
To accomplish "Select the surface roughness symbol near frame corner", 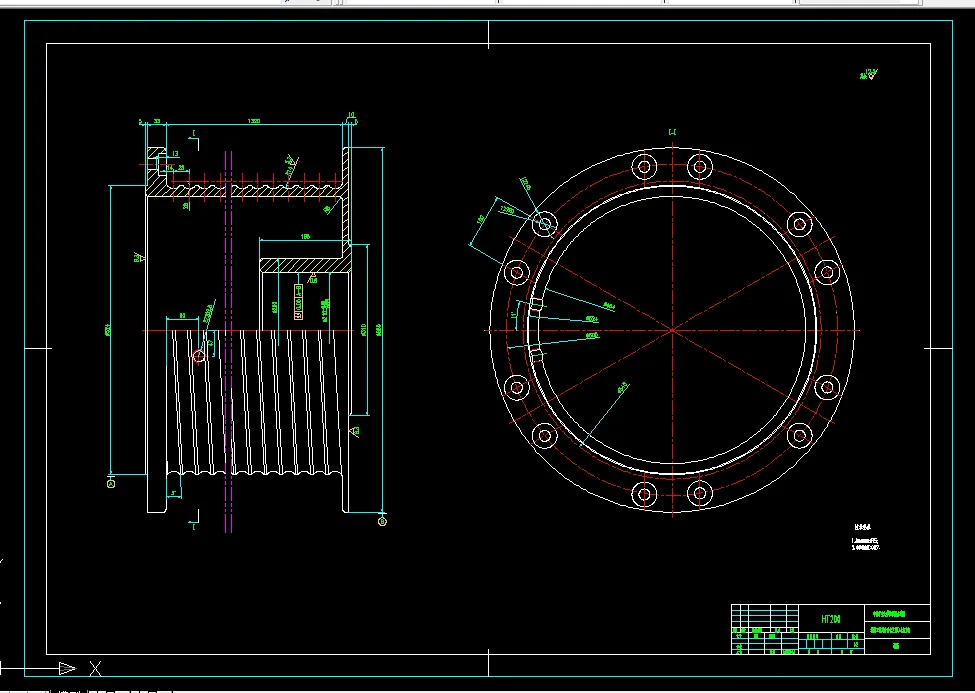I will click(869, 74).
